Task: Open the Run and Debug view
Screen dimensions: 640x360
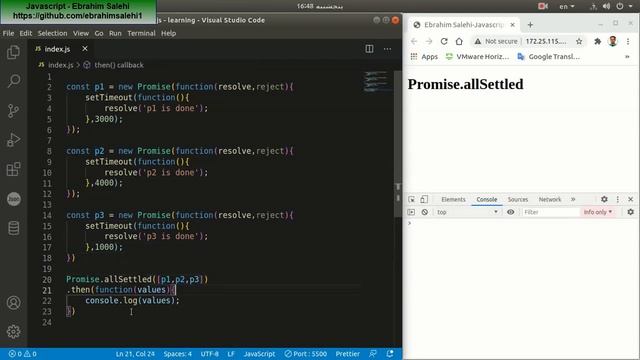Action: tap(13, 140)
